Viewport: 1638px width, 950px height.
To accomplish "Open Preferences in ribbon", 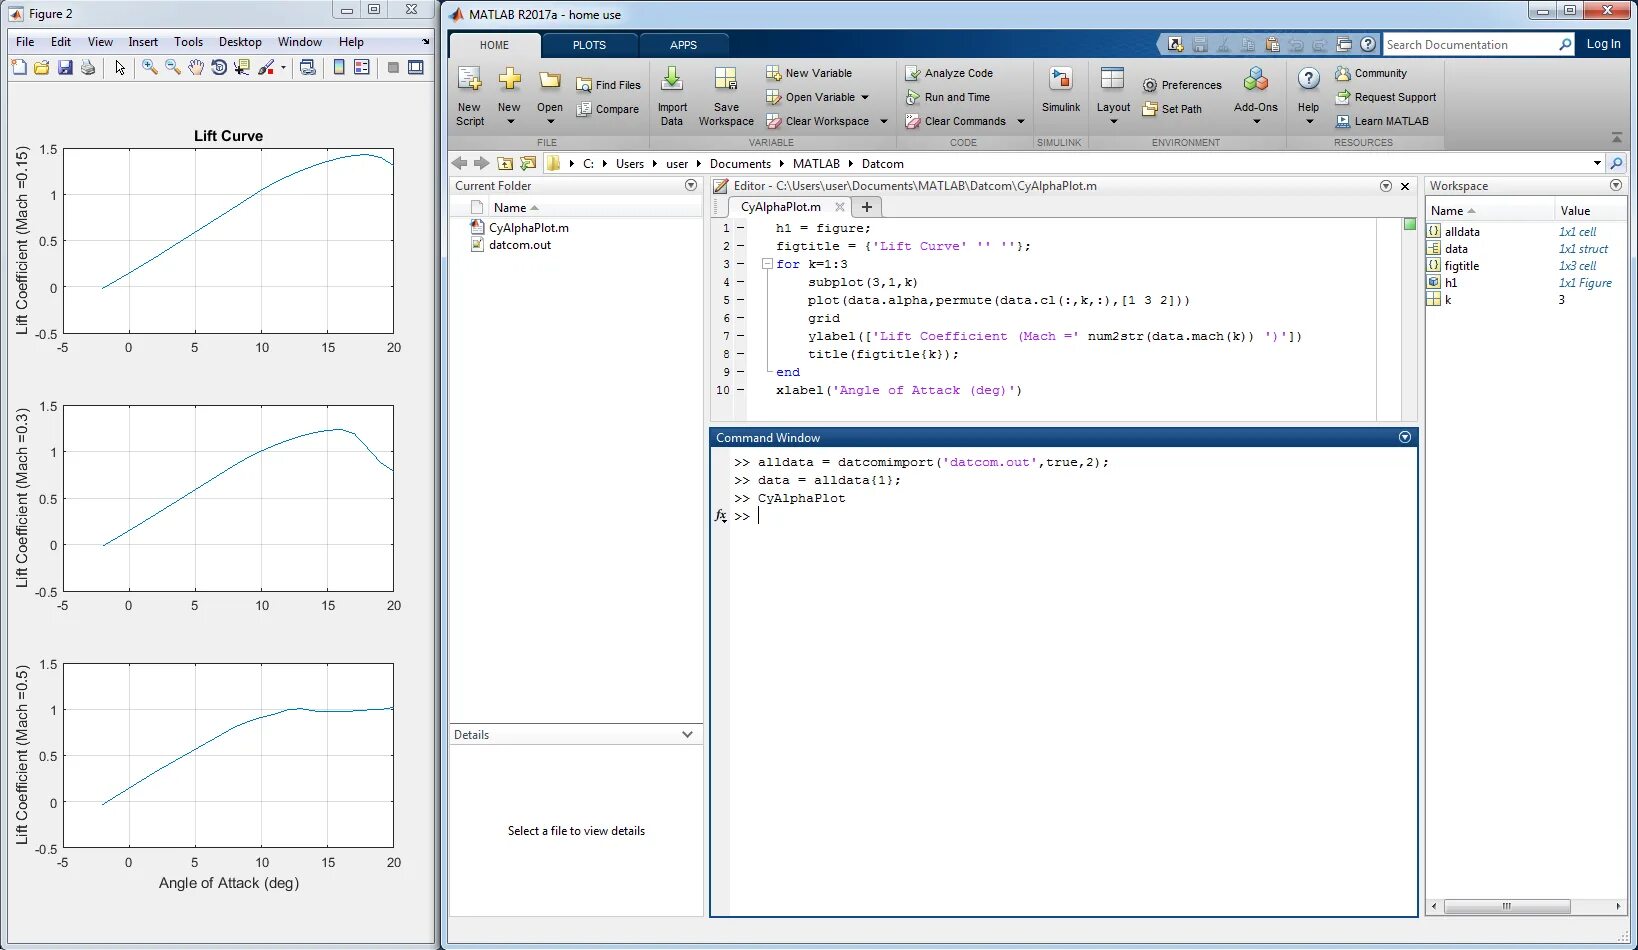I will (1182, 85).
